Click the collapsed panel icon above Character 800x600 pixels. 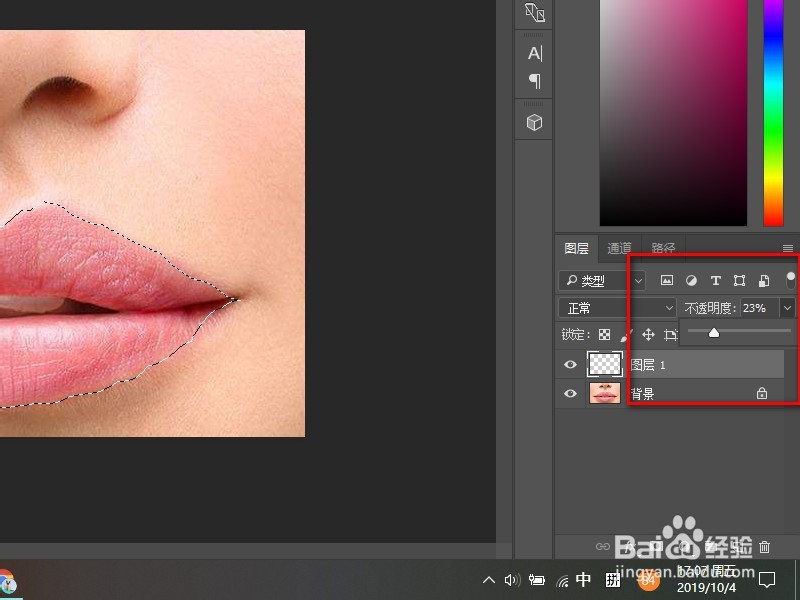tap(535, 12)
